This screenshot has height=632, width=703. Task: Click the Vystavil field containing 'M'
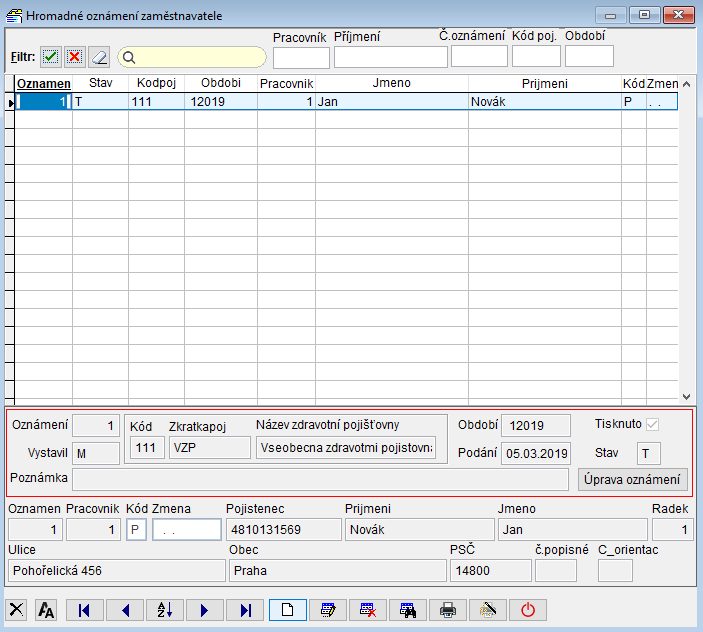point(96,453)
